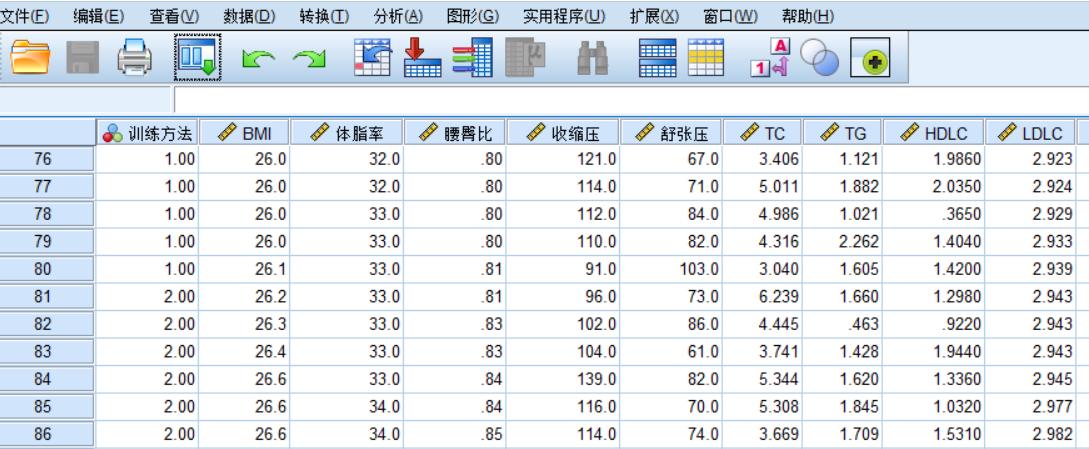Click LDLC cell 2.982 in row 86
This screenshot has width=1089, height=449.
(1031, 434)
